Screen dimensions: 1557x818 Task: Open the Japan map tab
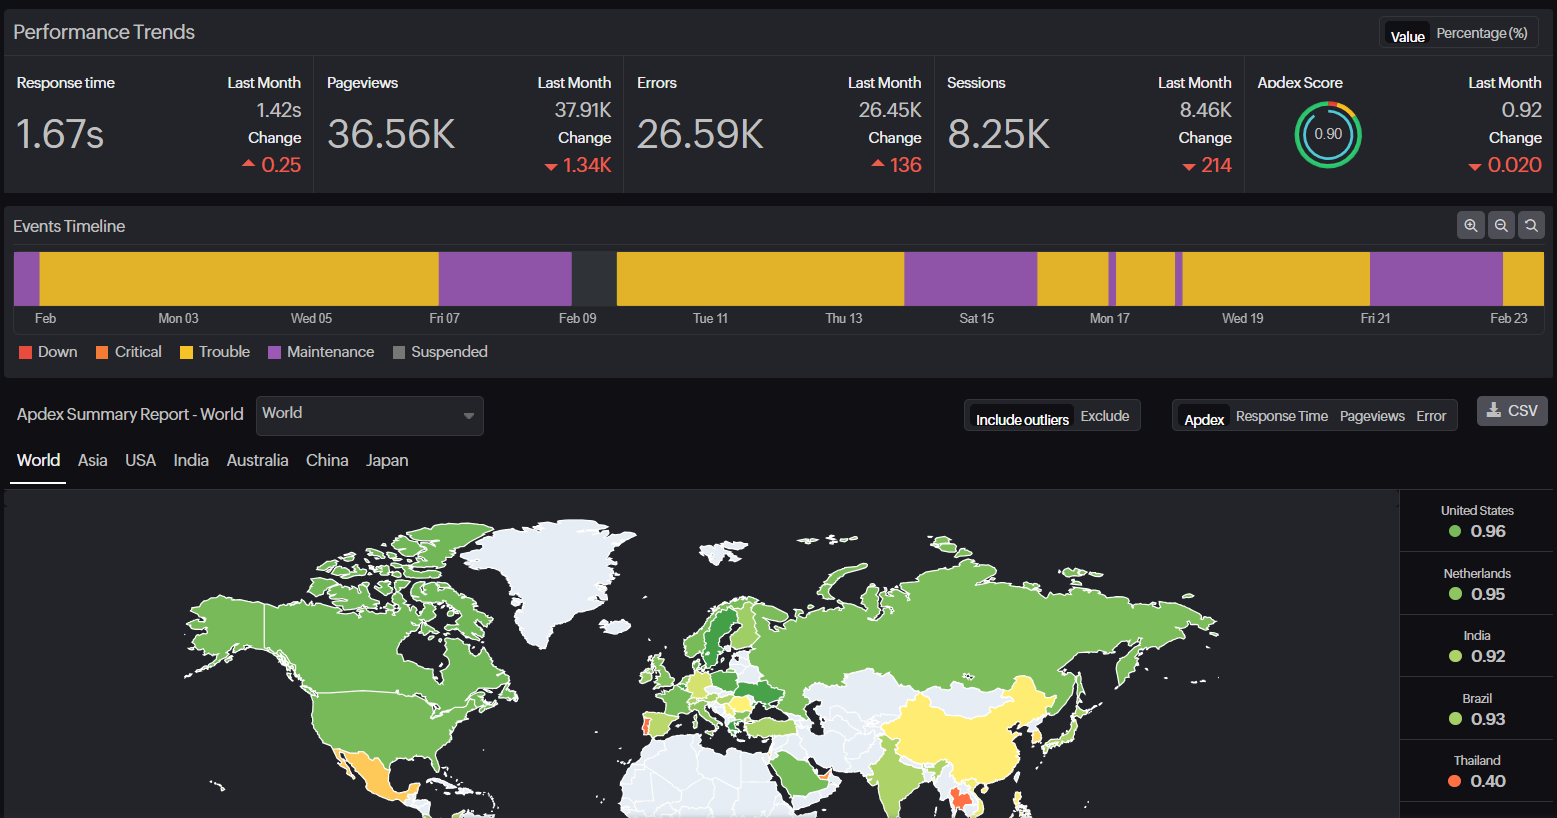coord(387,460)
